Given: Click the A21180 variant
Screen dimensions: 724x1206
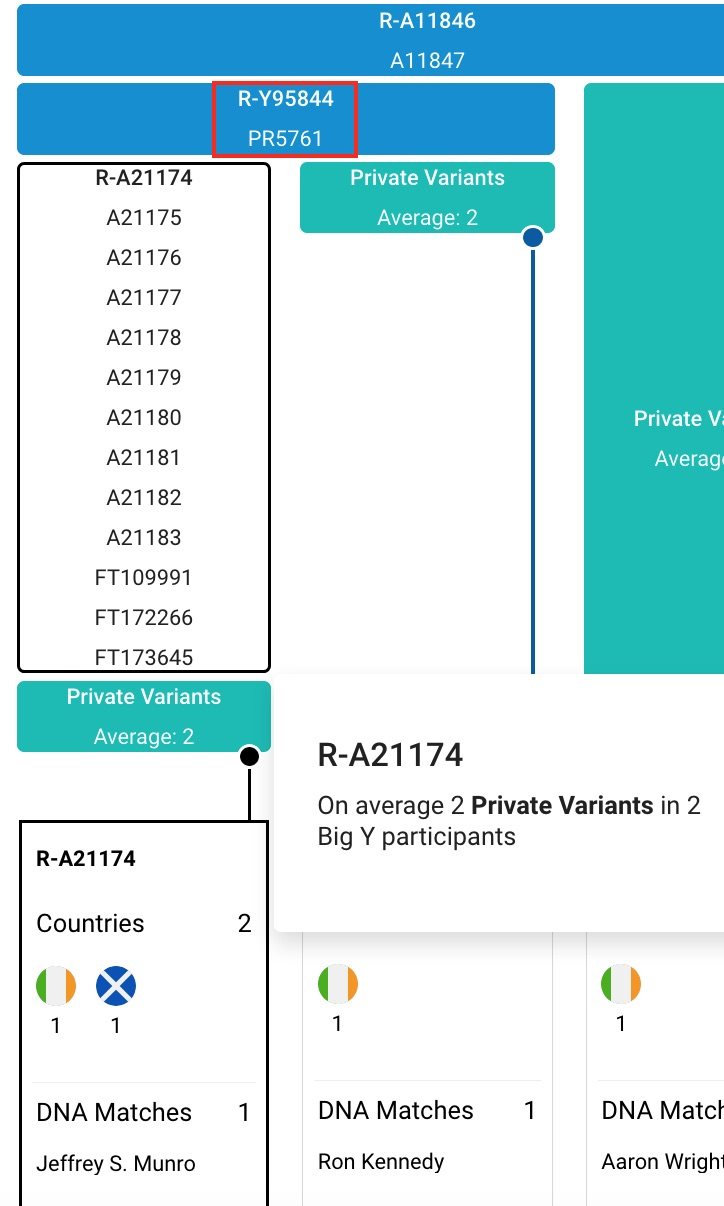Looking at the screenshot, I should point(144,418).
